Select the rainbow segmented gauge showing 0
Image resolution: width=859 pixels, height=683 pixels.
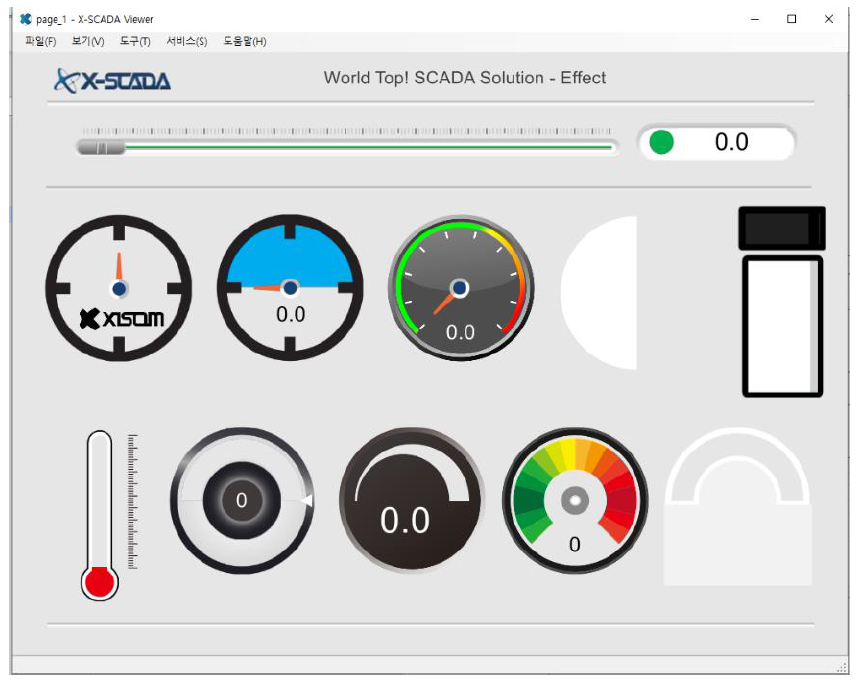575,501
